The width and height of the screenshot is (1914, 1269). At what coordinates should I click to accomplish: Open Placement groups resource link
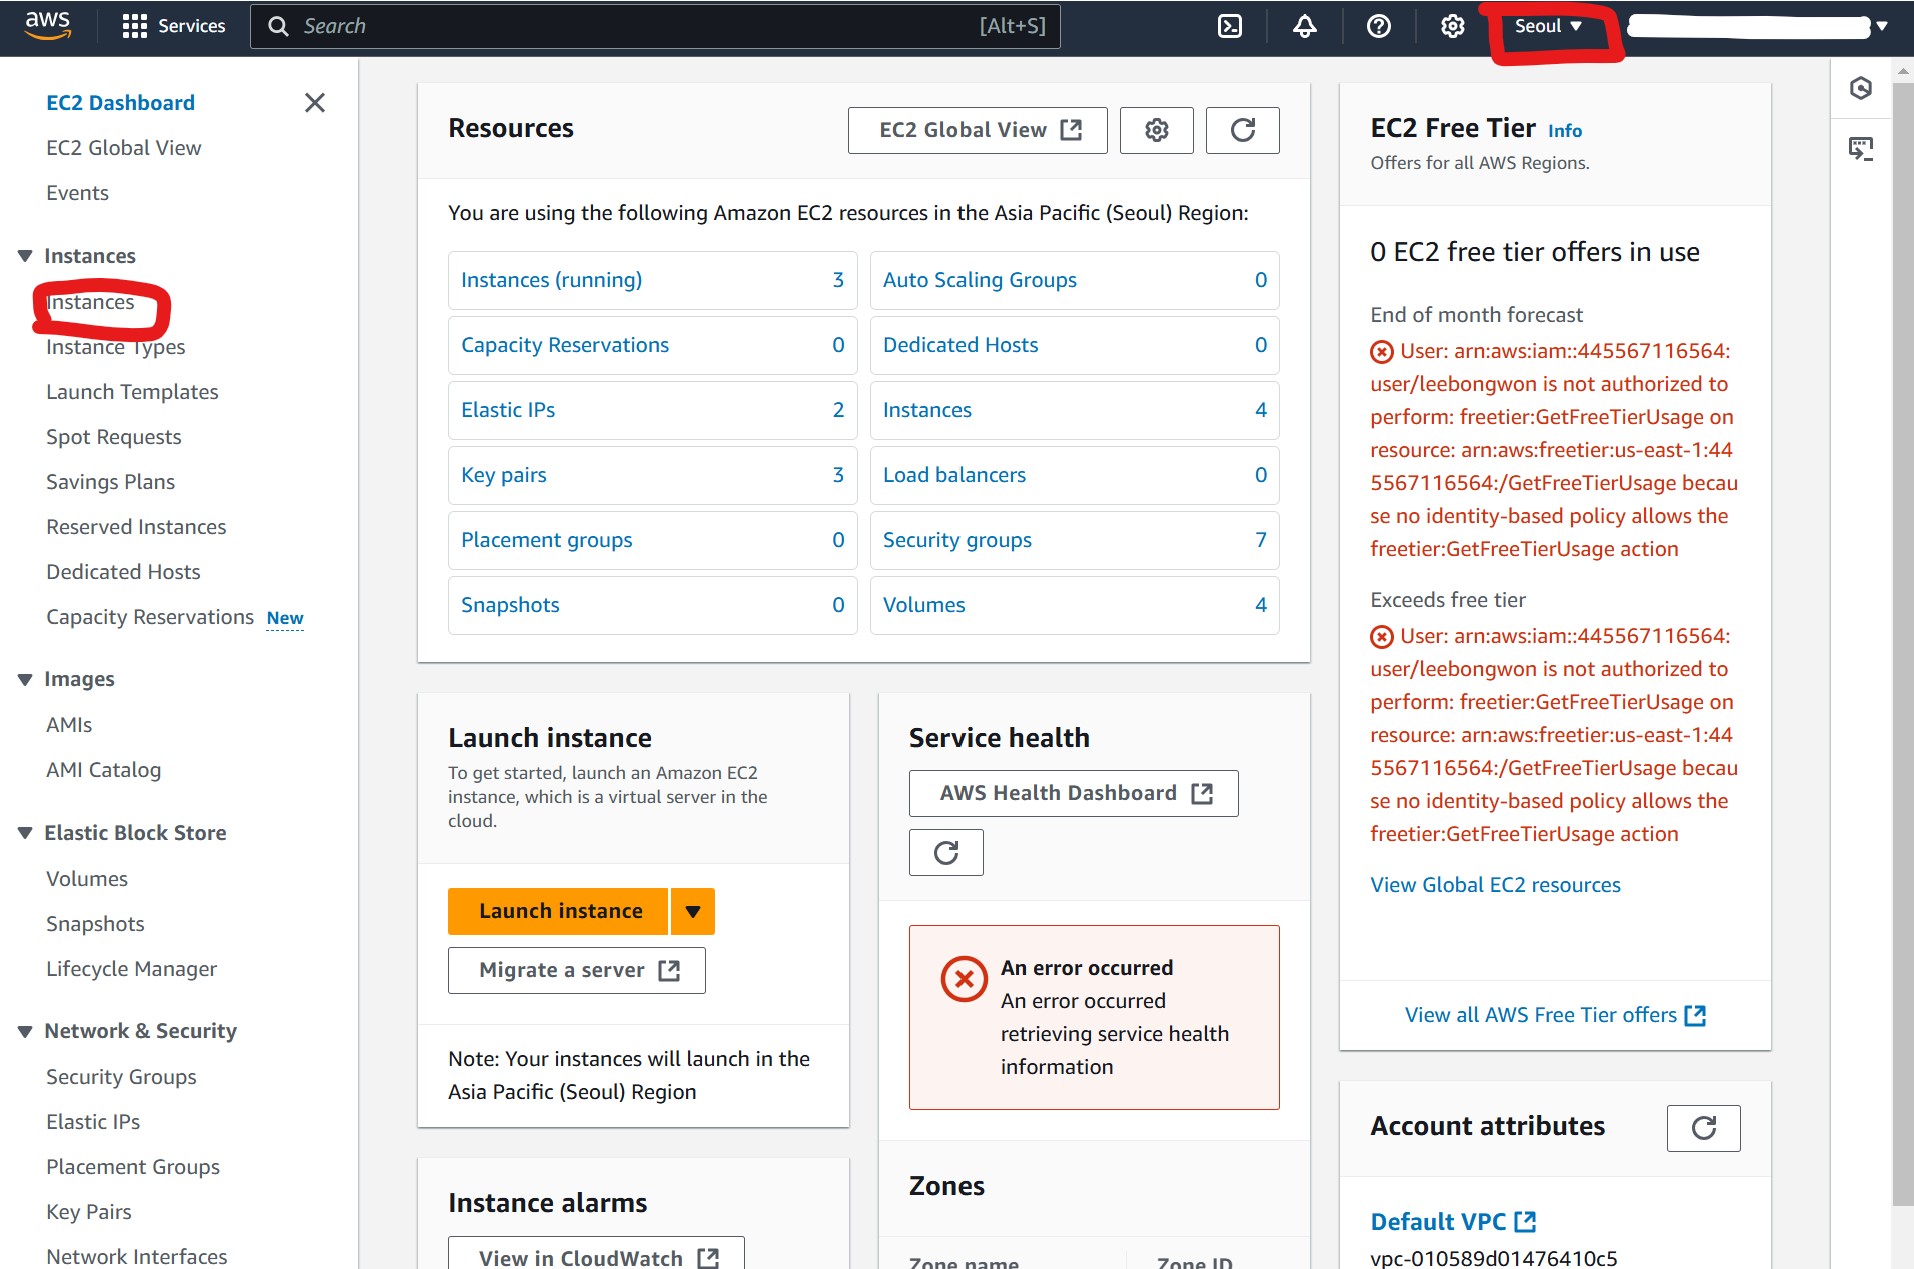pos(547,540)
